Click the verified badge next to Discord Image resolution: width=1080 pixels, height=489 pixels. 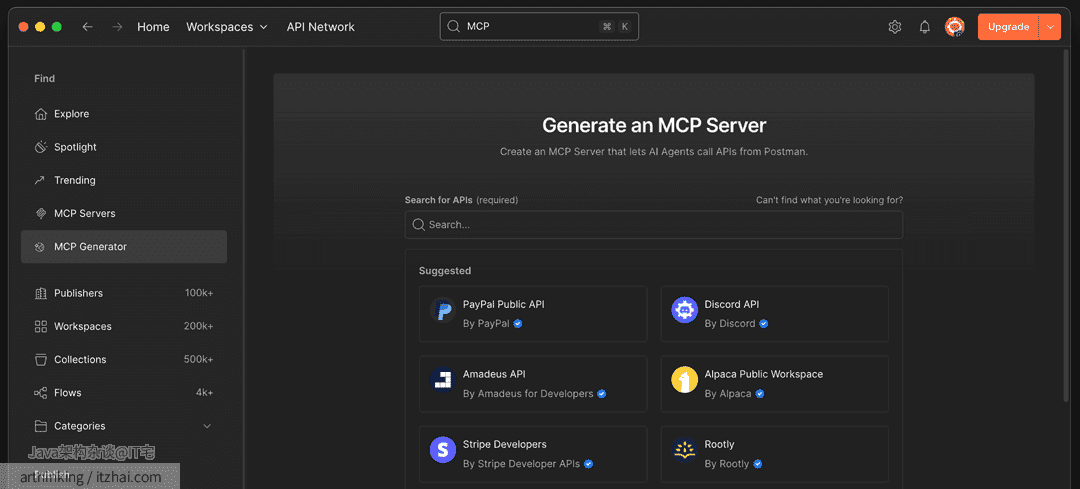point(764,324)
